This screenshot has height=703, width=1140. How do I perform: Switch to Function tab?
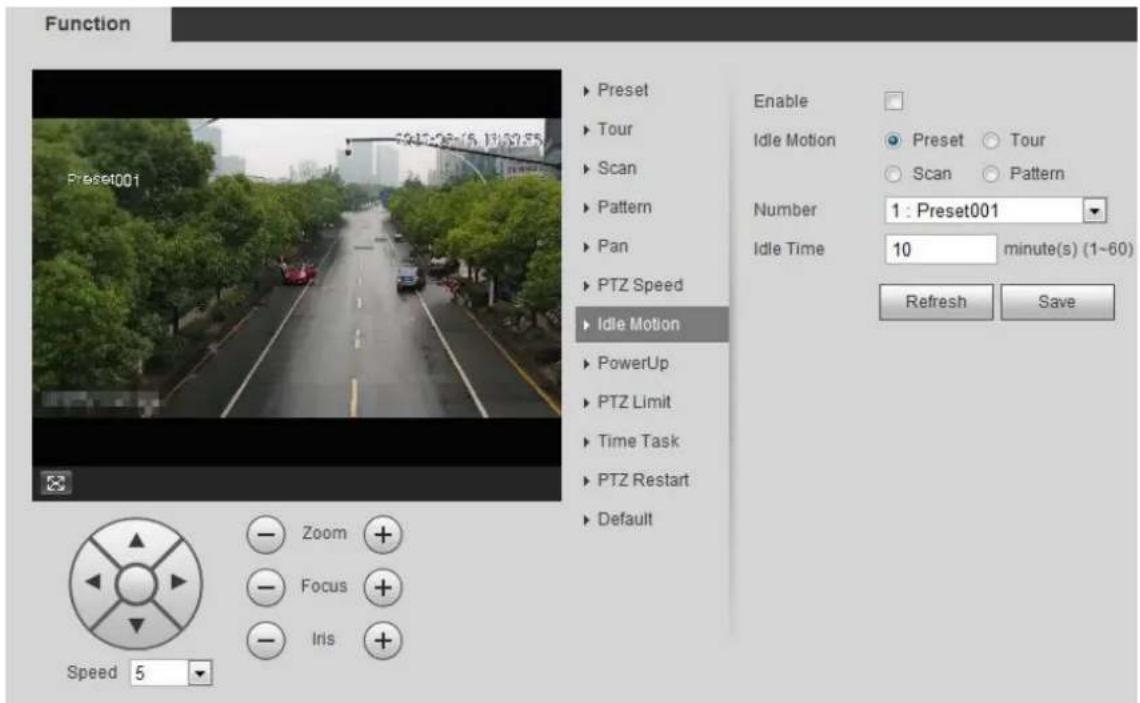pos(88,24)
